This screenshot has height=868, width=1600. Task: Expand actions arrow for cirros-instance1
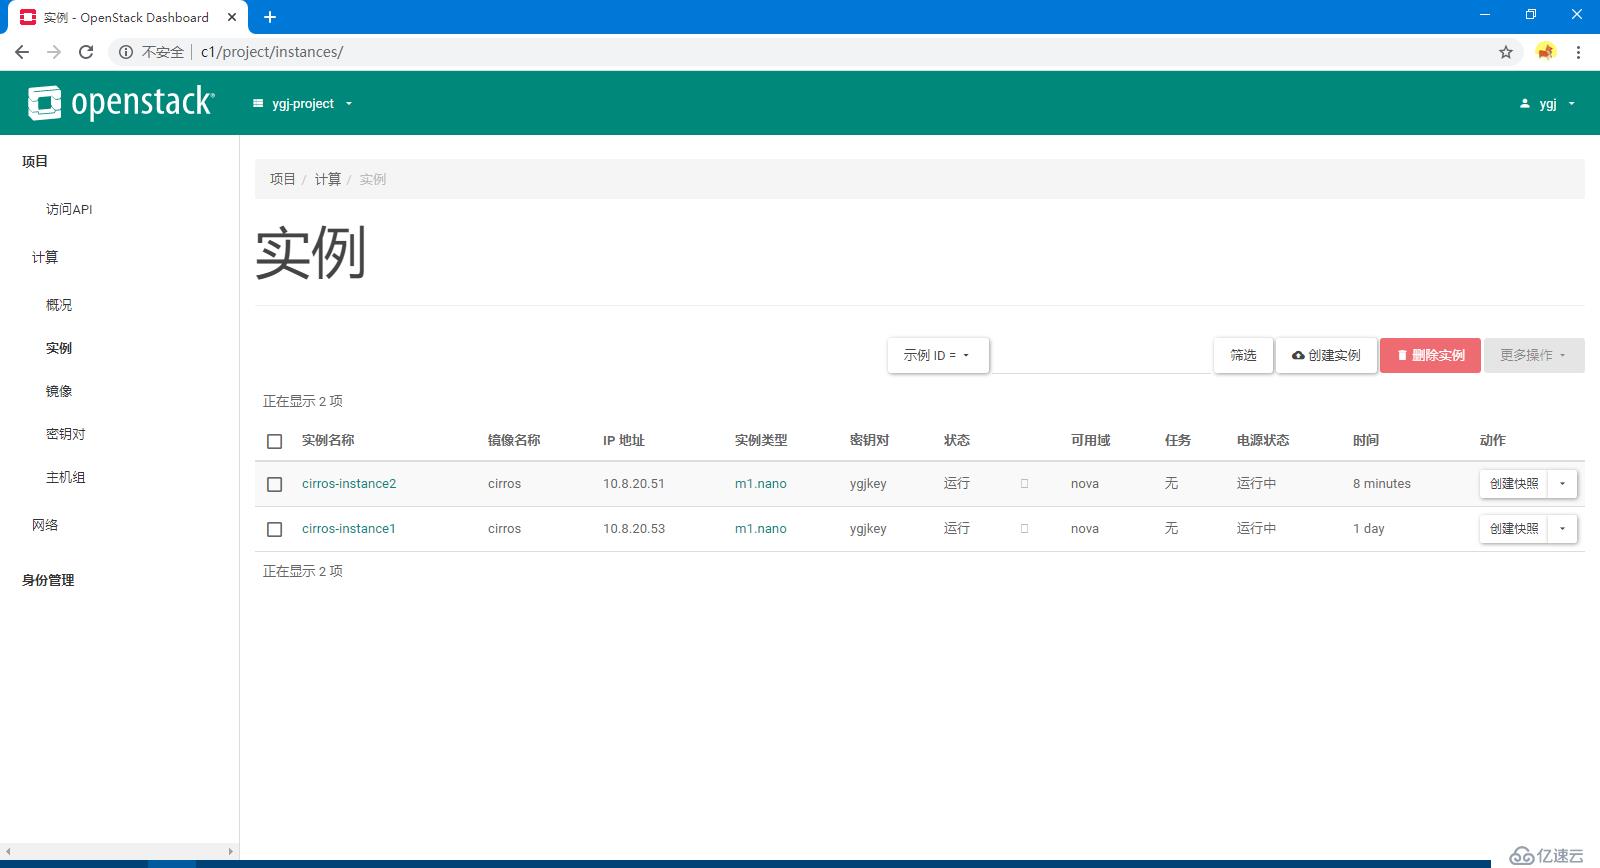1562,528
